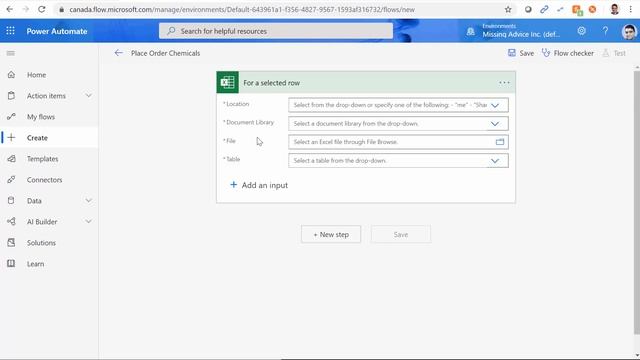640x360 pixels.
Task: Click Test in the top command bar
Action: 614,53
